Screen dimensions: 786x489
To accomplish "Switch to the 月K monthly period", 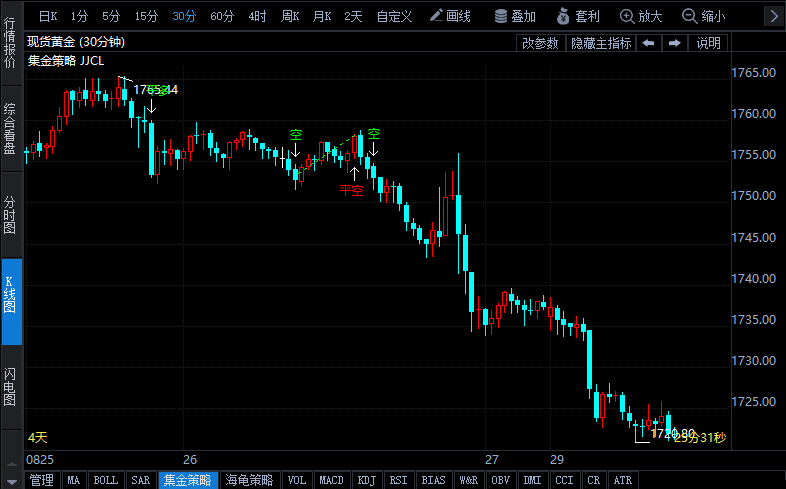I will point(322,17).
